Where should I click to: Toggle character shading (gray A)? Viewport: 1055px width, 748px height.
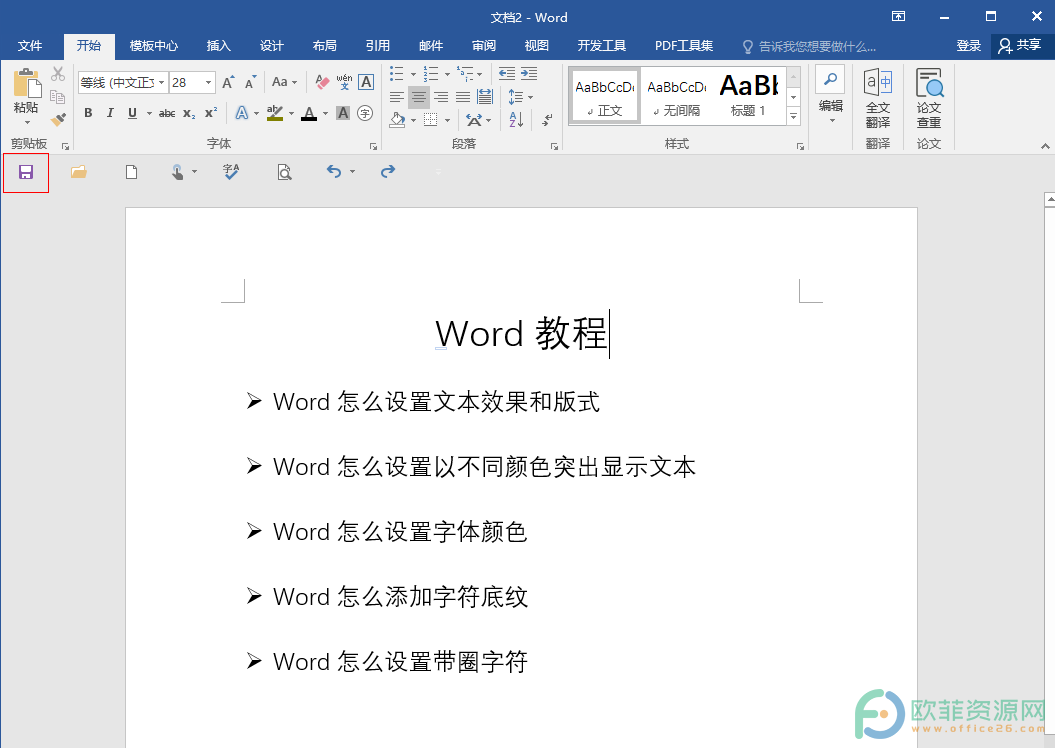pos(343,113)
